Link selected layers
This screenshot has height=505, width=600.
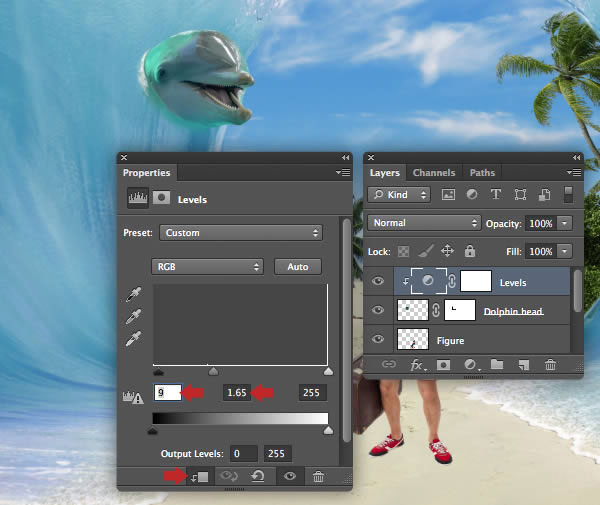pyautogui.click(x=389, y=364)
